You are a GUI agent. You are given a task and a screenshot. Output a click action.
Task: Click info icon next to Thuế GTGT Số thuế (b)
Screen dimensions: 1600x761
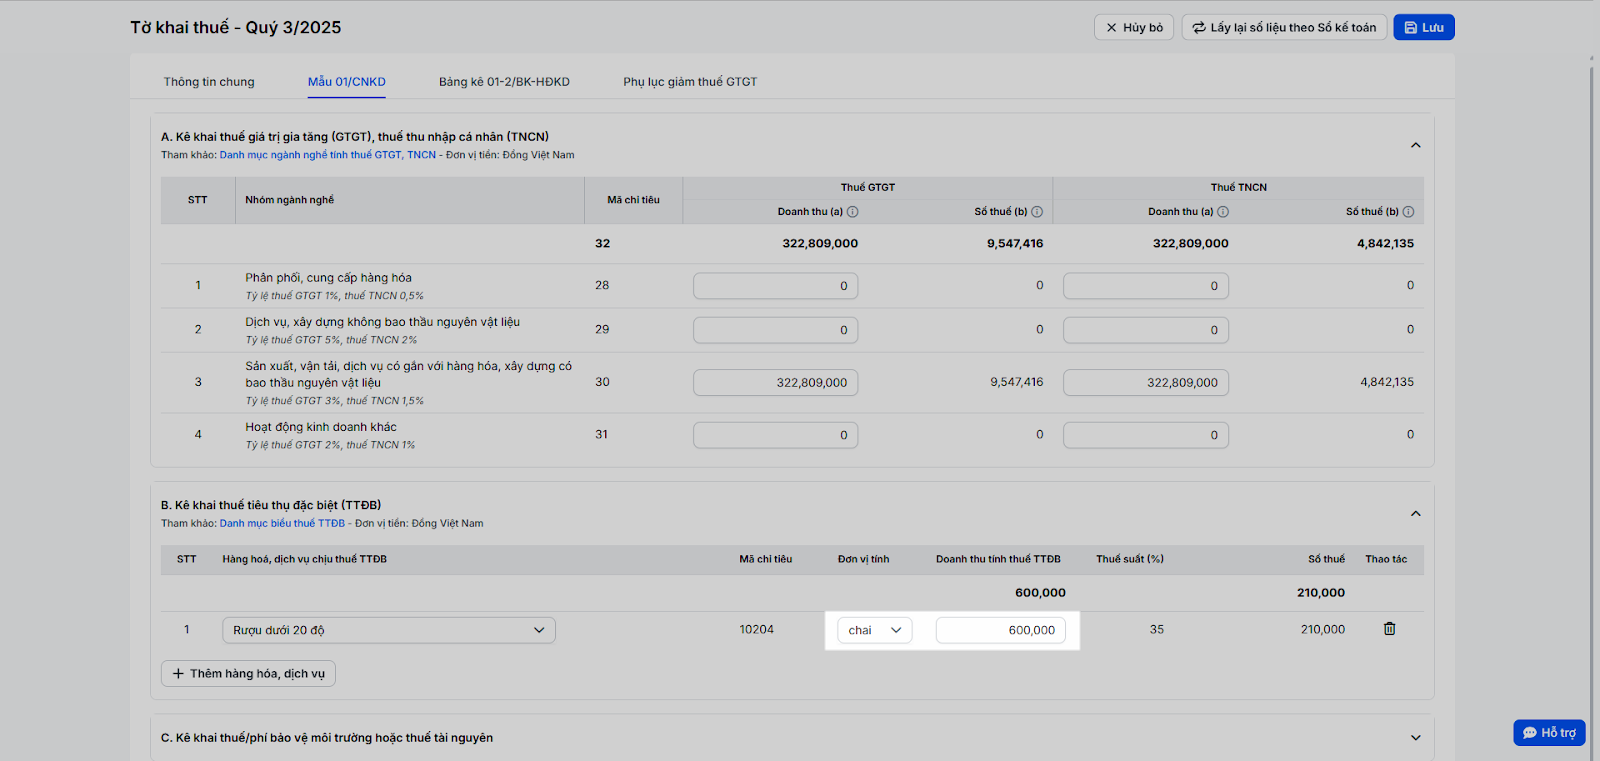click(x=1037, y=212)
